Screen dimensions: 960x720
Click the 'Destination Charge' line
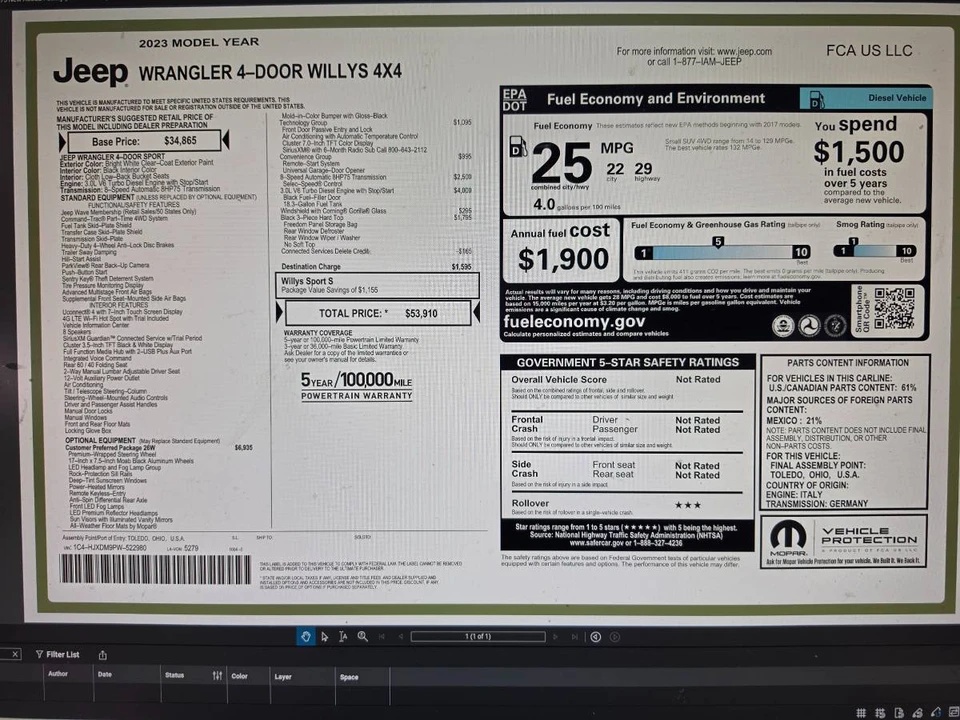point(310,266)
